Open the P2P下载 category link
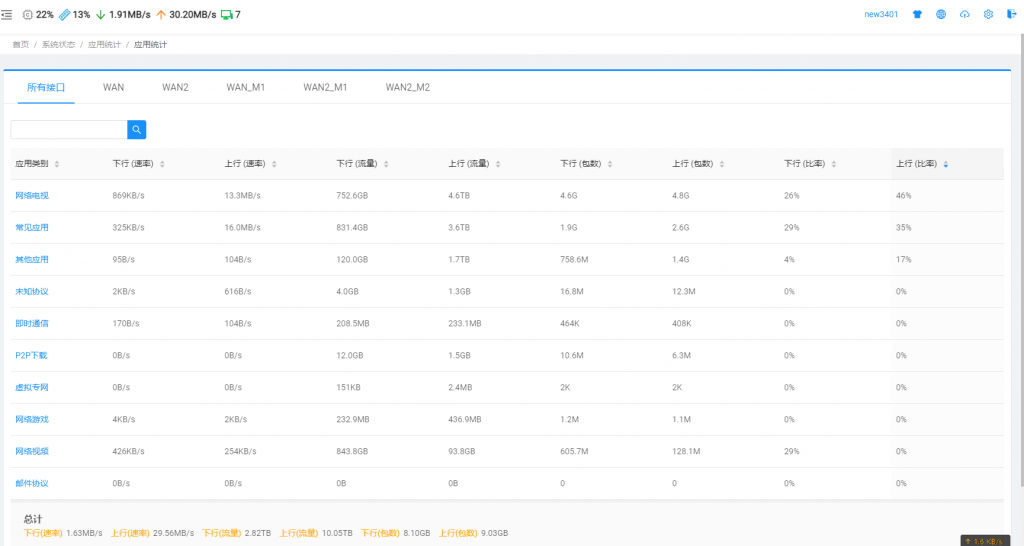This screenshot has width=1024, height=546. pos(31,356)
